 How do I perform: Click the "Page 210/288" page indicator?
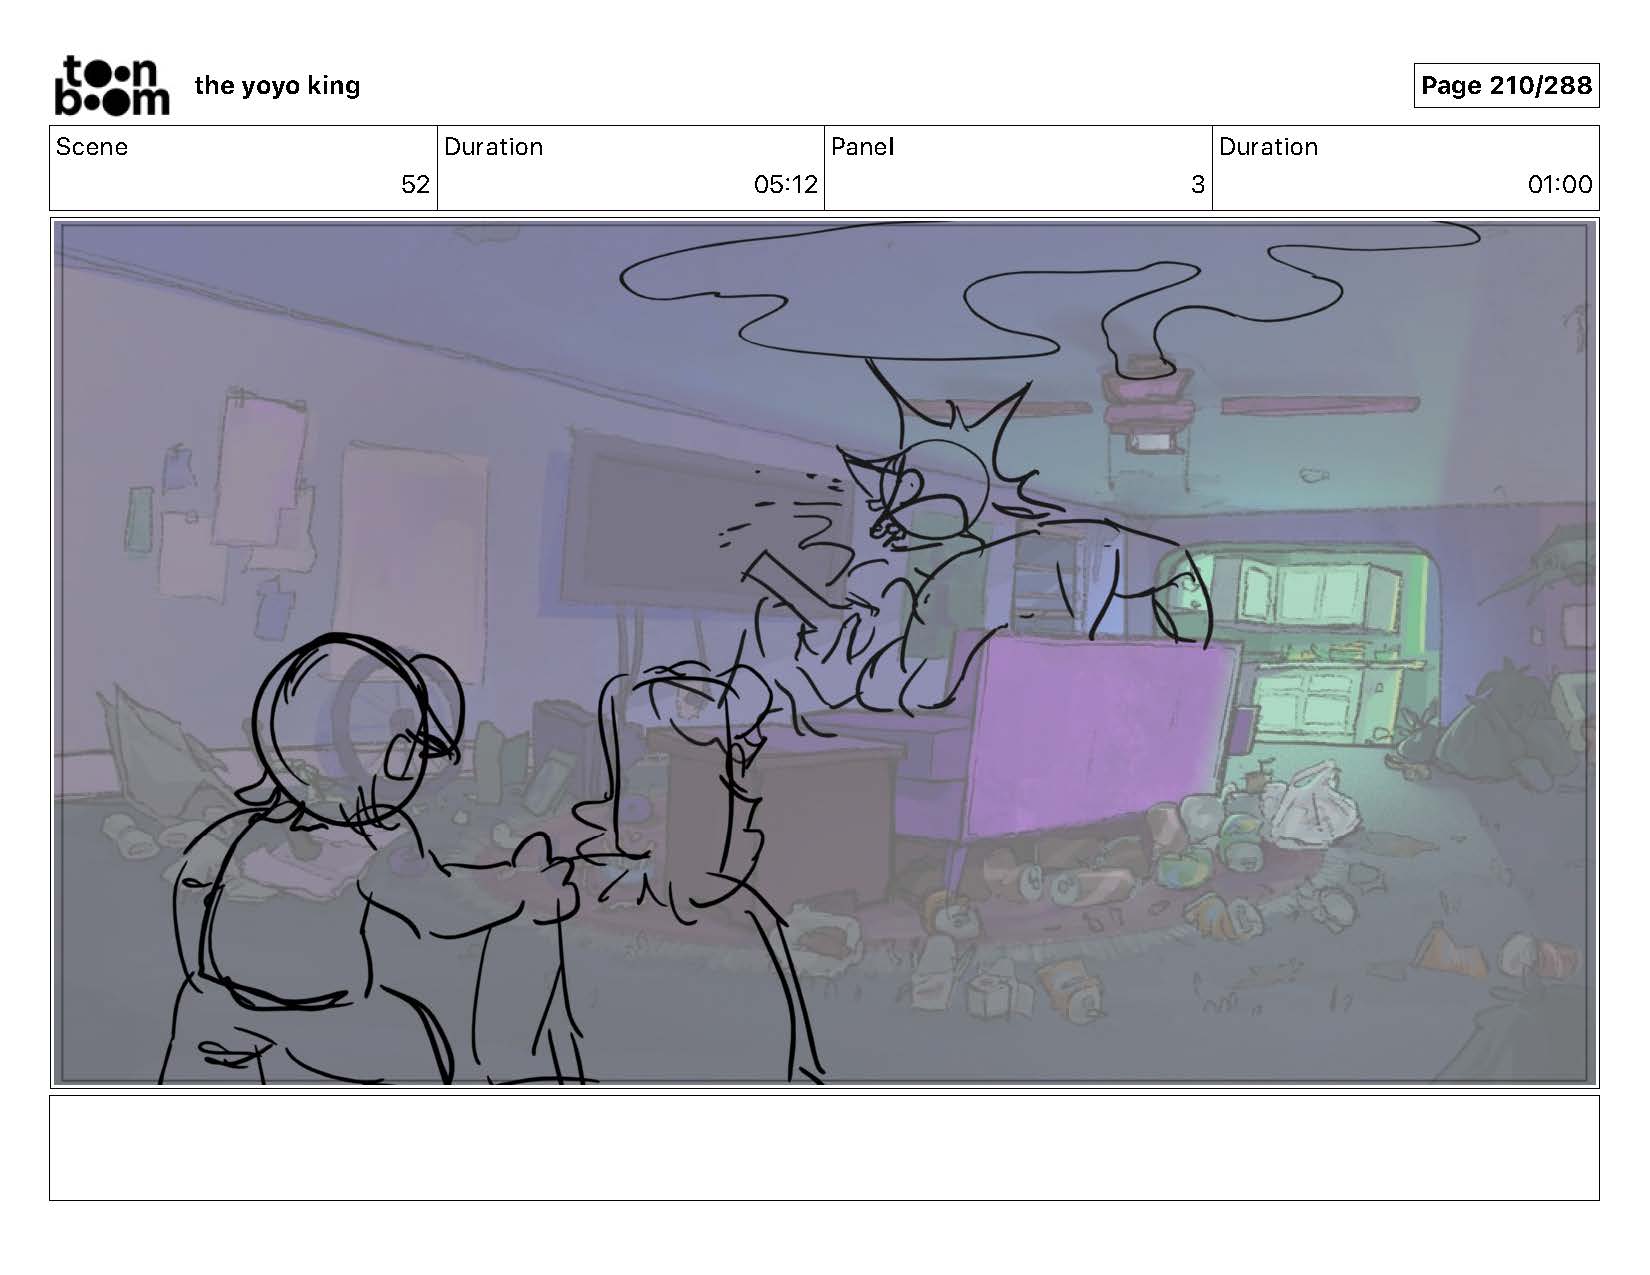click(x=1506, y=85)
